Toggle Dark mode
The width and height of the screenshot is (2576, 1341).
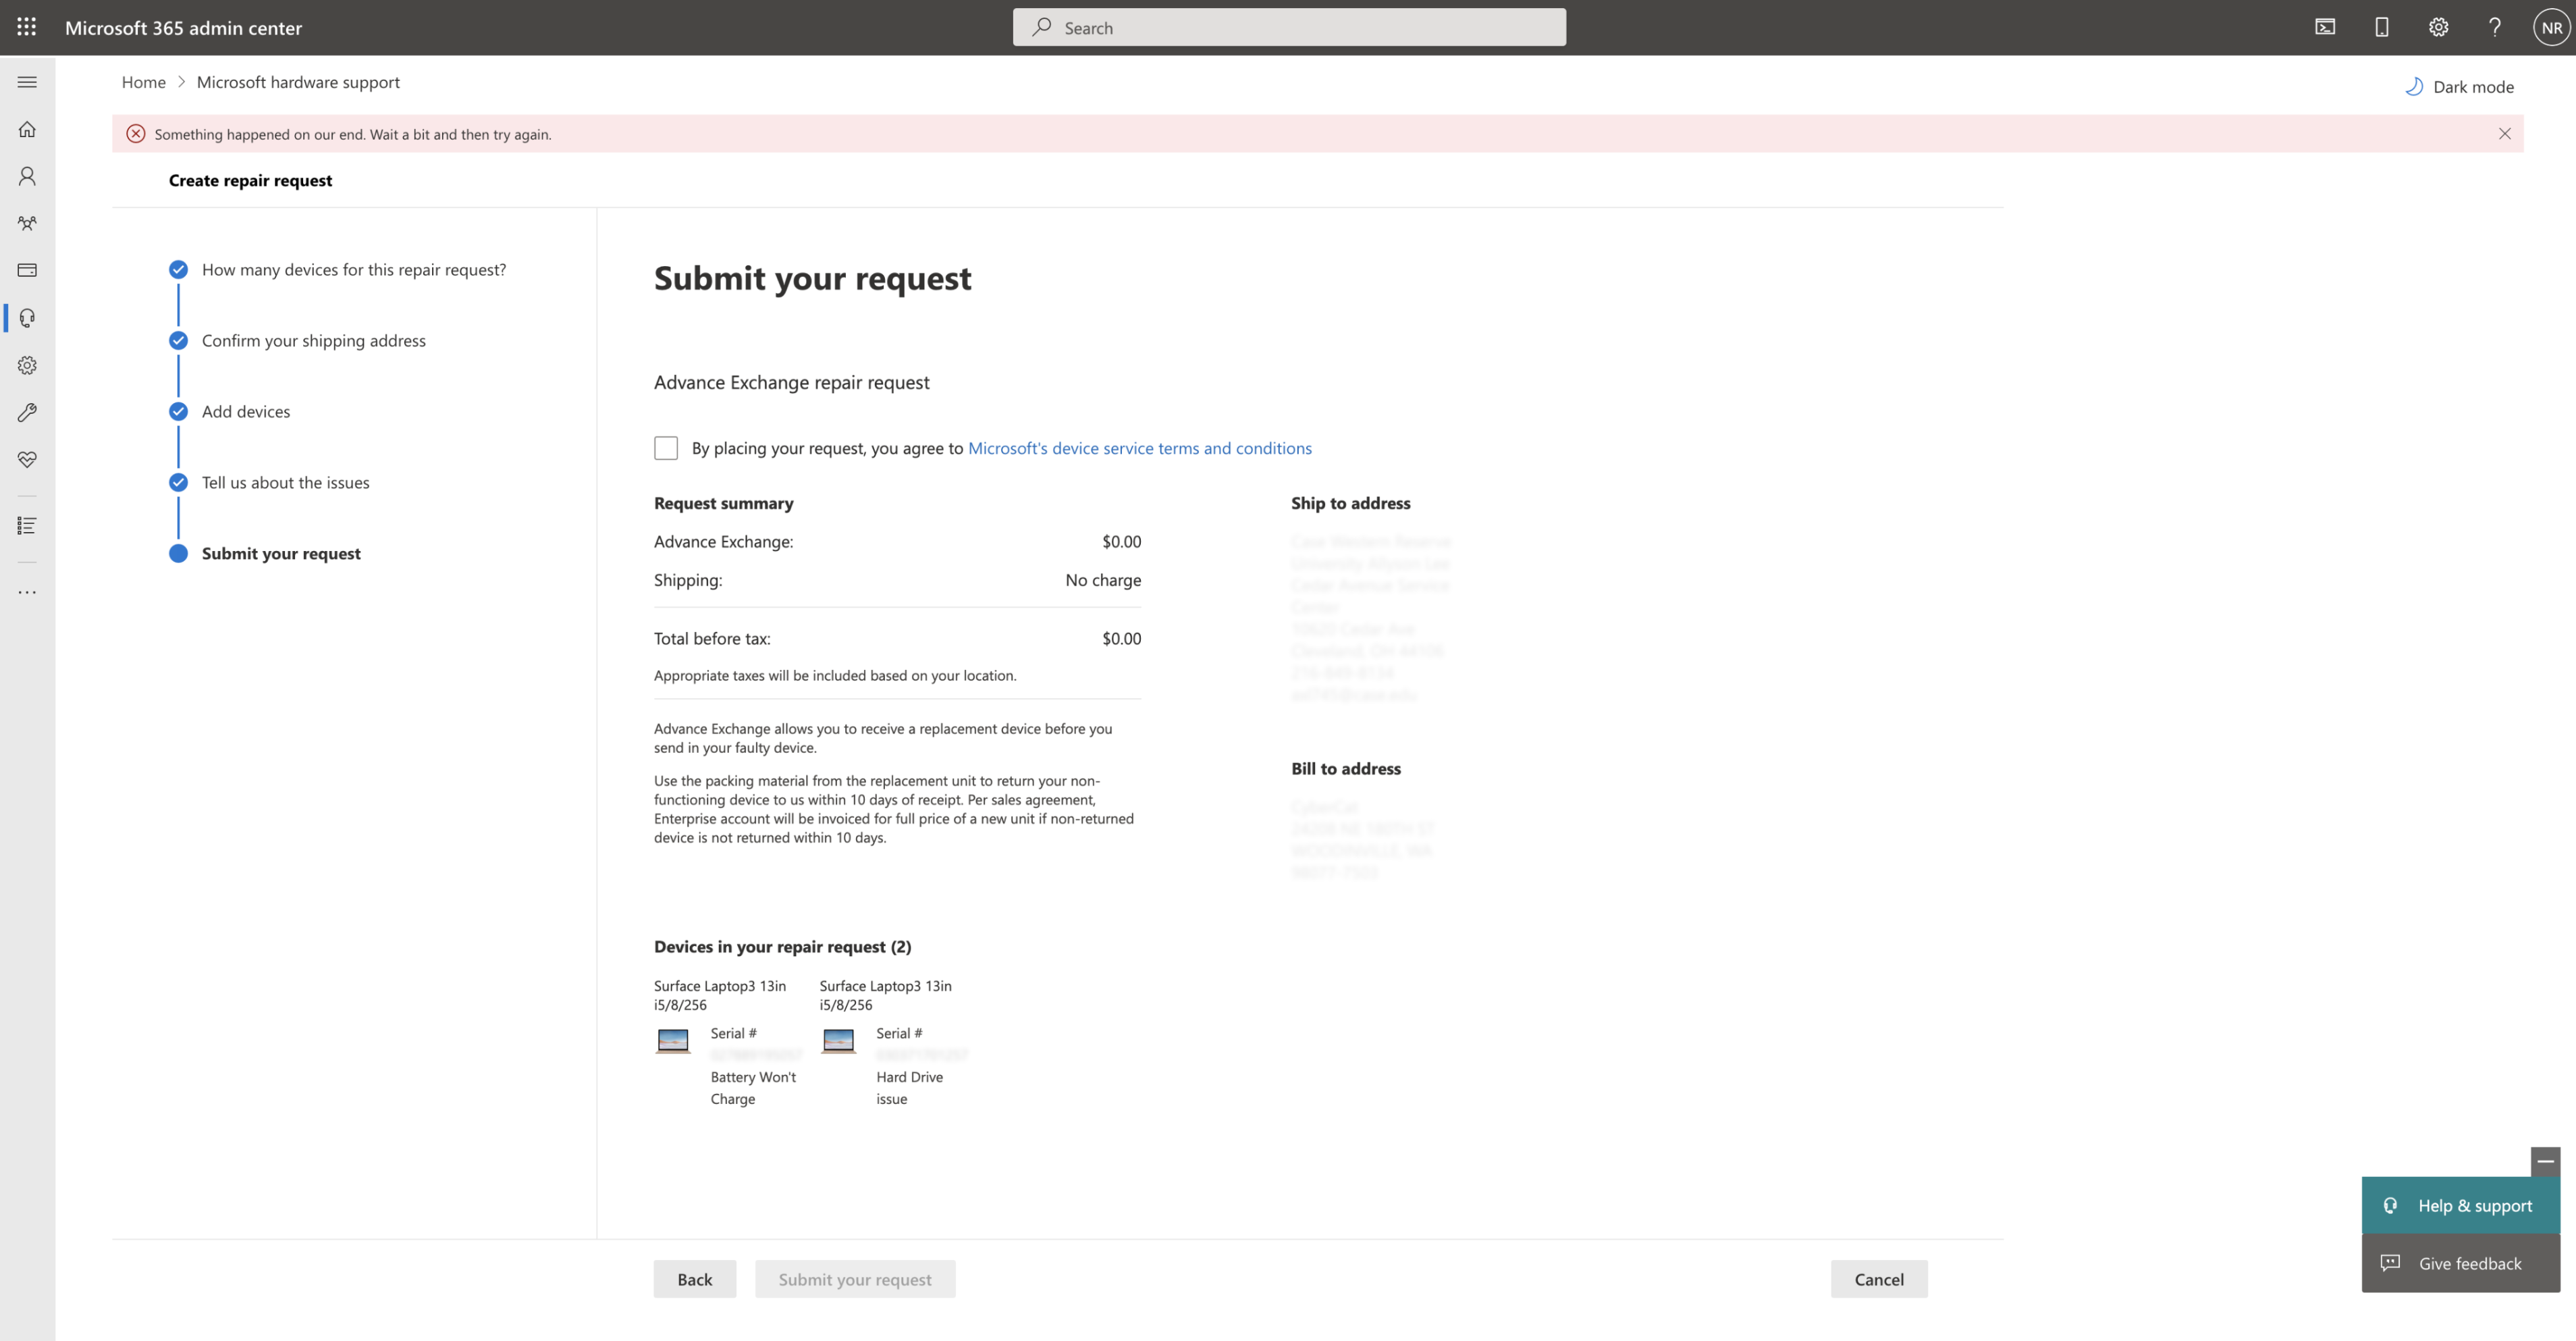point(2459,86)
